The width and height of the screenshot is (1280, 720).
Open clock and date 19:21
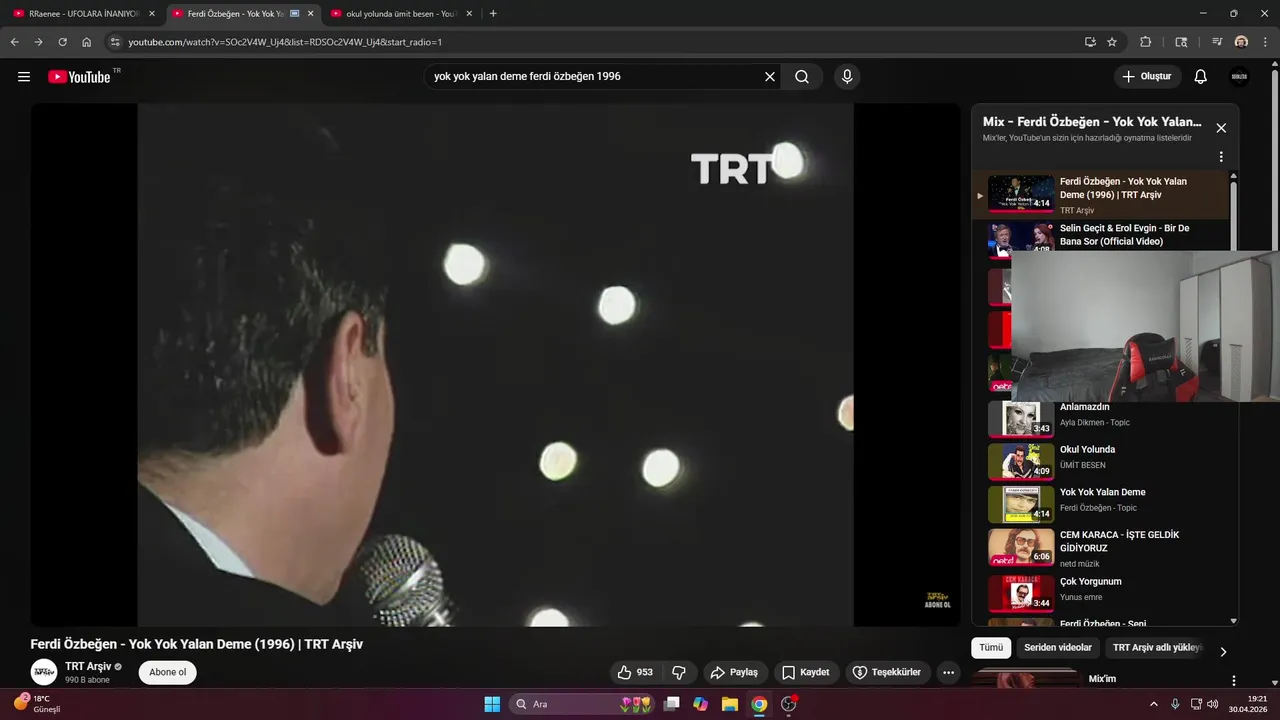click(1250, 704)
